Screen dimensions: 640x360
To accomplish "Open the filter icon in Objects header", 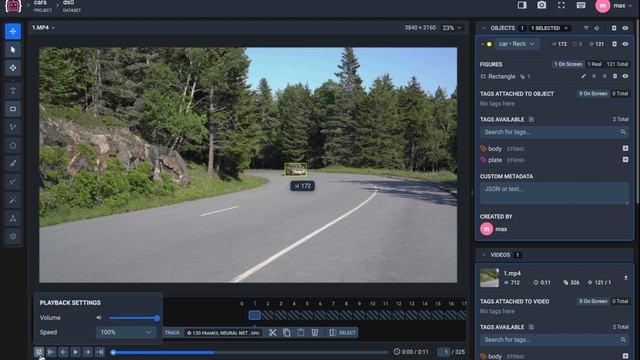I will 586,28.
